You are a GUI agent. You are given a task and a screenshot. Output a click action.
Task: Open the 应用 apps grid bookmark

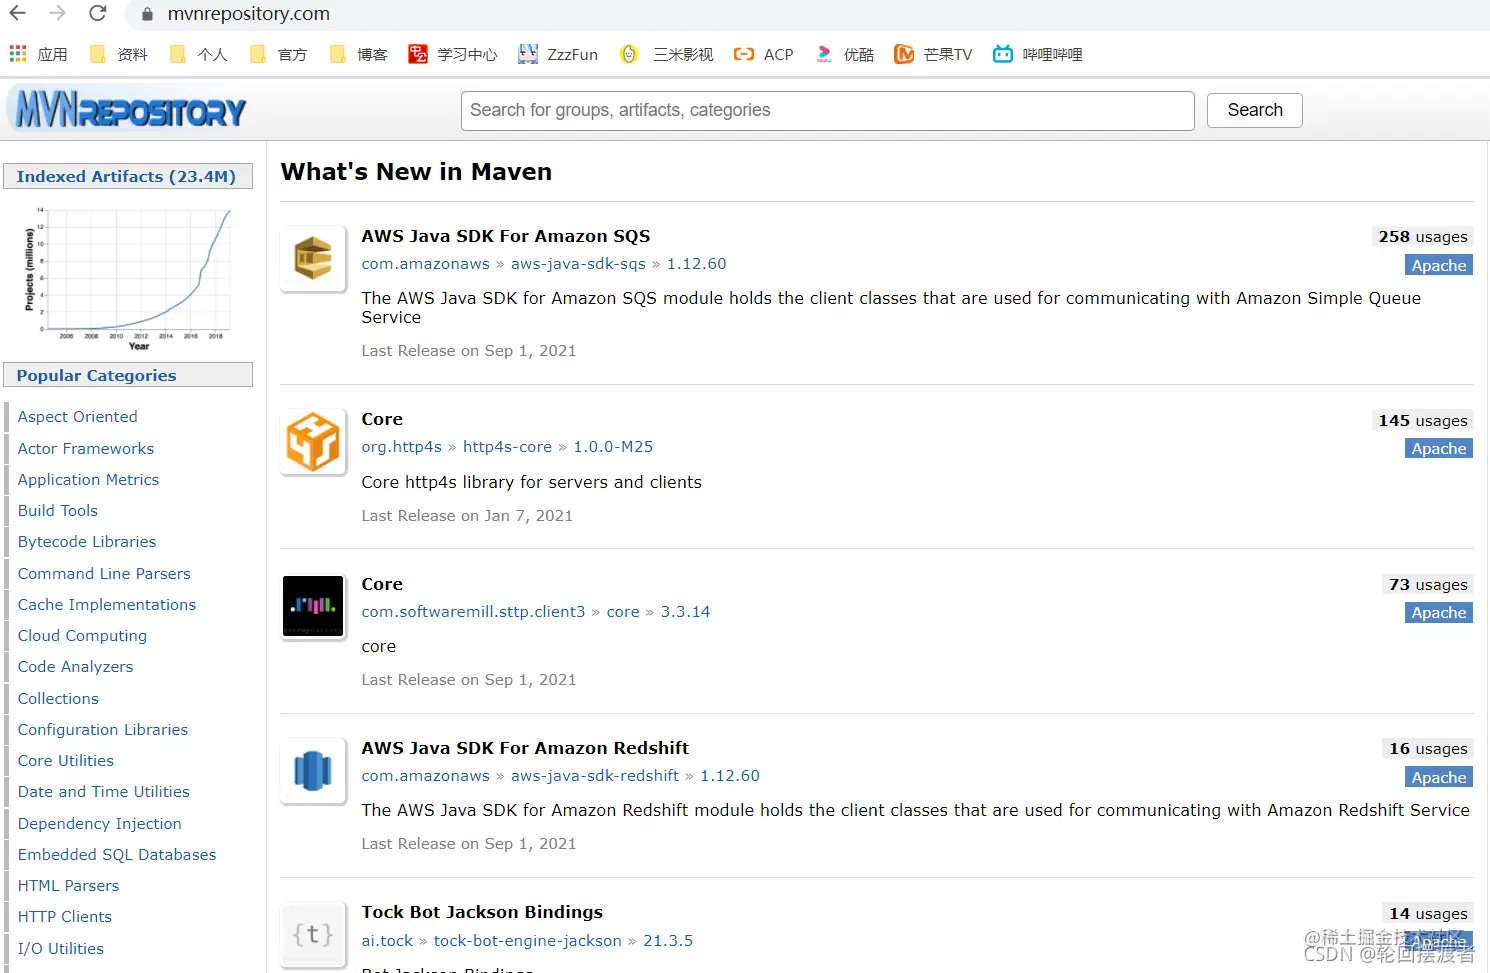tap(38, 54)
